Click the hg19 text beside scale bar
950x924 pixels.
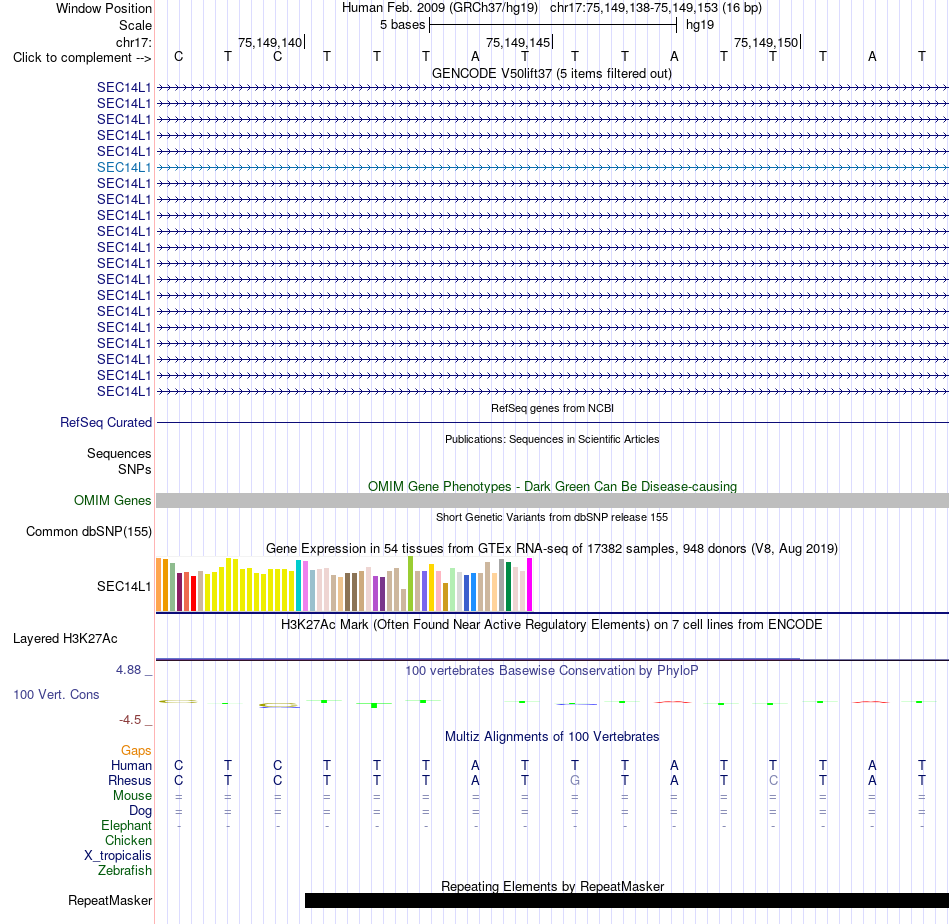(x=700, y=25)
